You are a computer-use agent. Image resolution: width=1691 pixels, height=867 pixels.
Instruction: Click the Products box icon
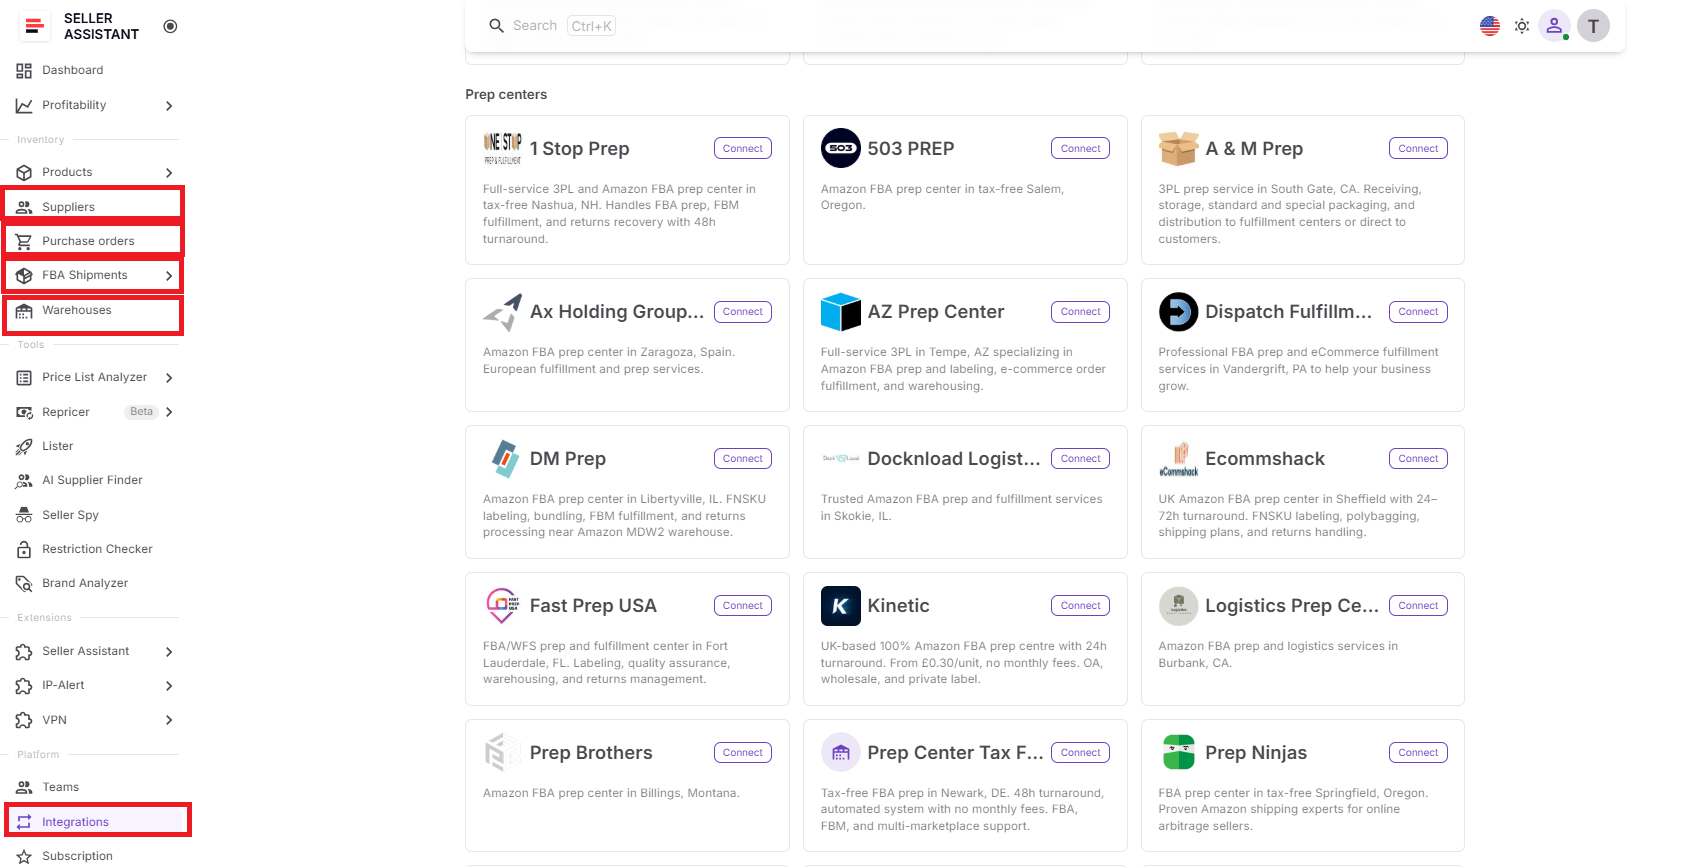click(x=24, y=172)
